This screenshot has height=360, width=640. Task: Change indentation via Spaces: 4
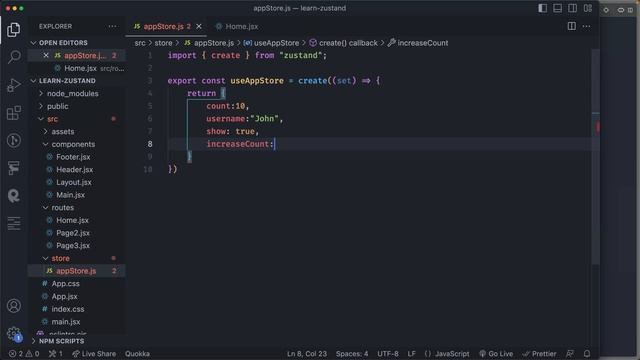click(352, 354)
